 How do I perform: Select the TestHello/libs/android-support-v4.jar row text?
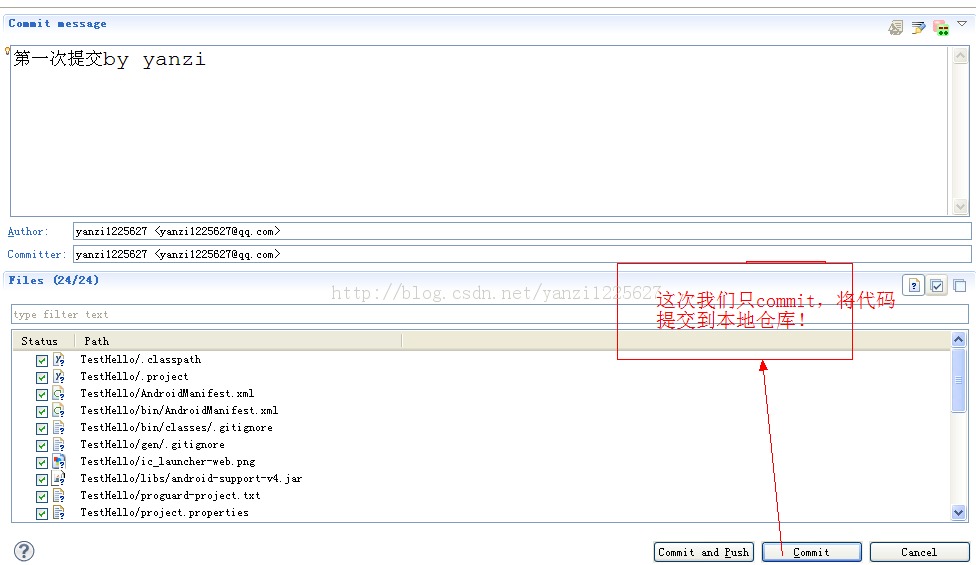pos(191,479)
